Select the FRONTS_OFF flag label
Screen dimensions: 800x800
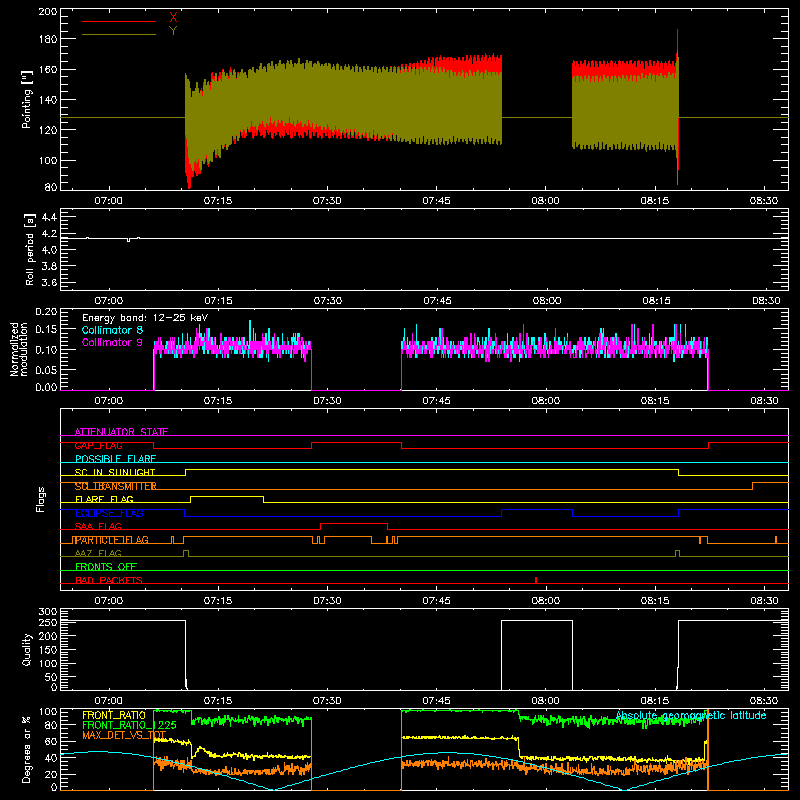click(x=106, y=567)
